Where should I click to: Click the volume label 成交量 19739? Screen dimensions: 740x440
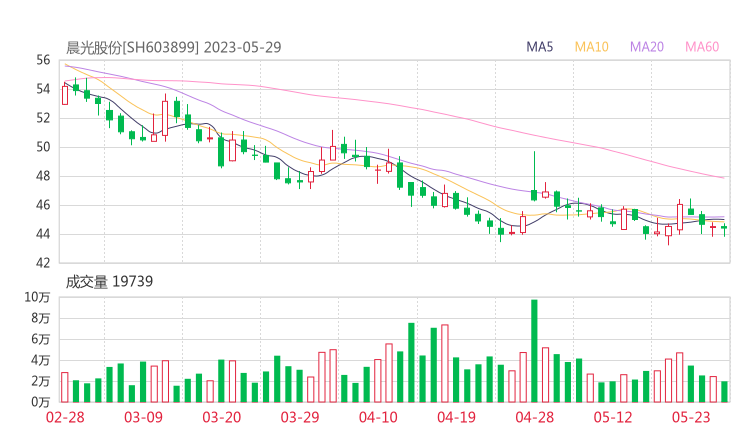pyautogui.click(x=109, y=281)
